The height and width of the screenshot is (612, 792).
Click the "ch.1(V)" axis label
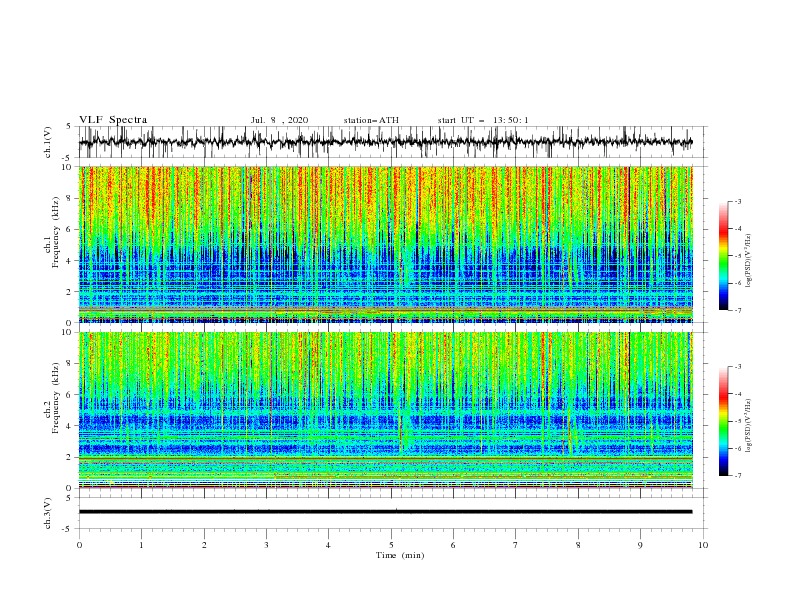[48, 142]
